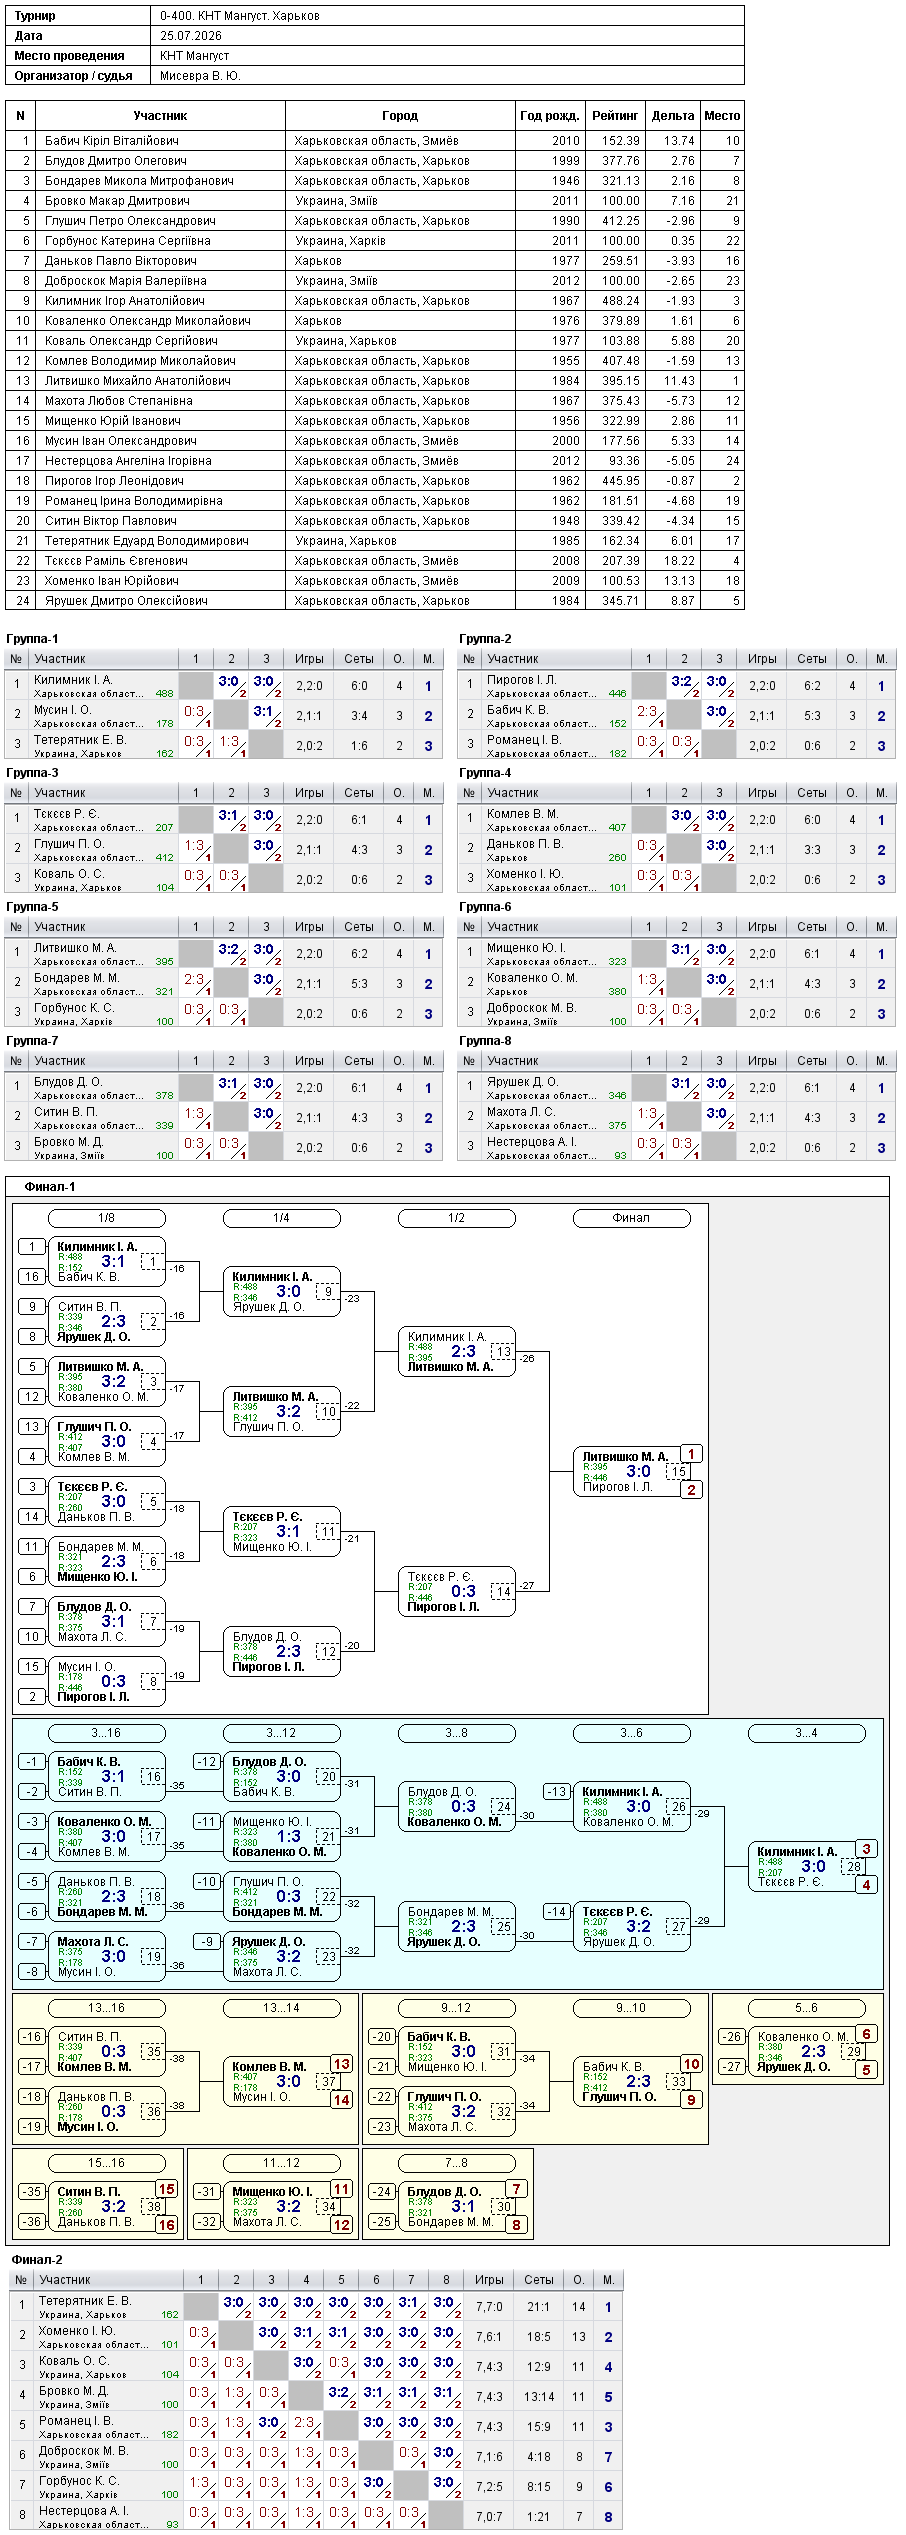Click place badge 2 next to Пирогов І. Л.

point(691,1490)
